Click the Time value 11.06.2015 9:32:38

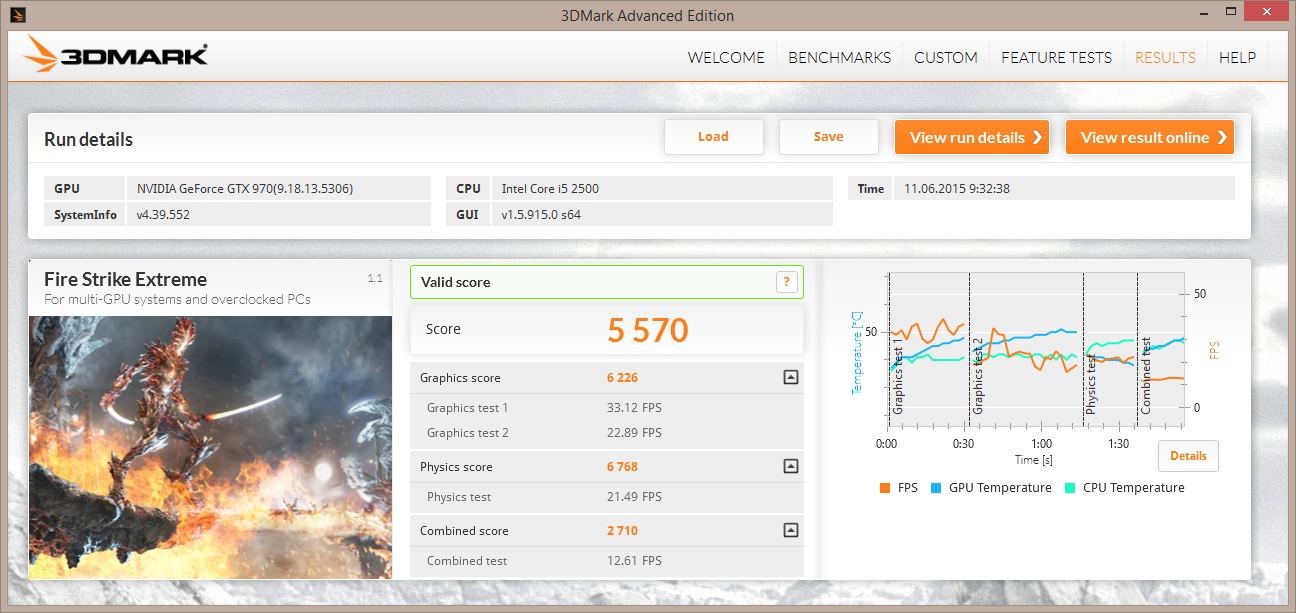[1065, 188]
